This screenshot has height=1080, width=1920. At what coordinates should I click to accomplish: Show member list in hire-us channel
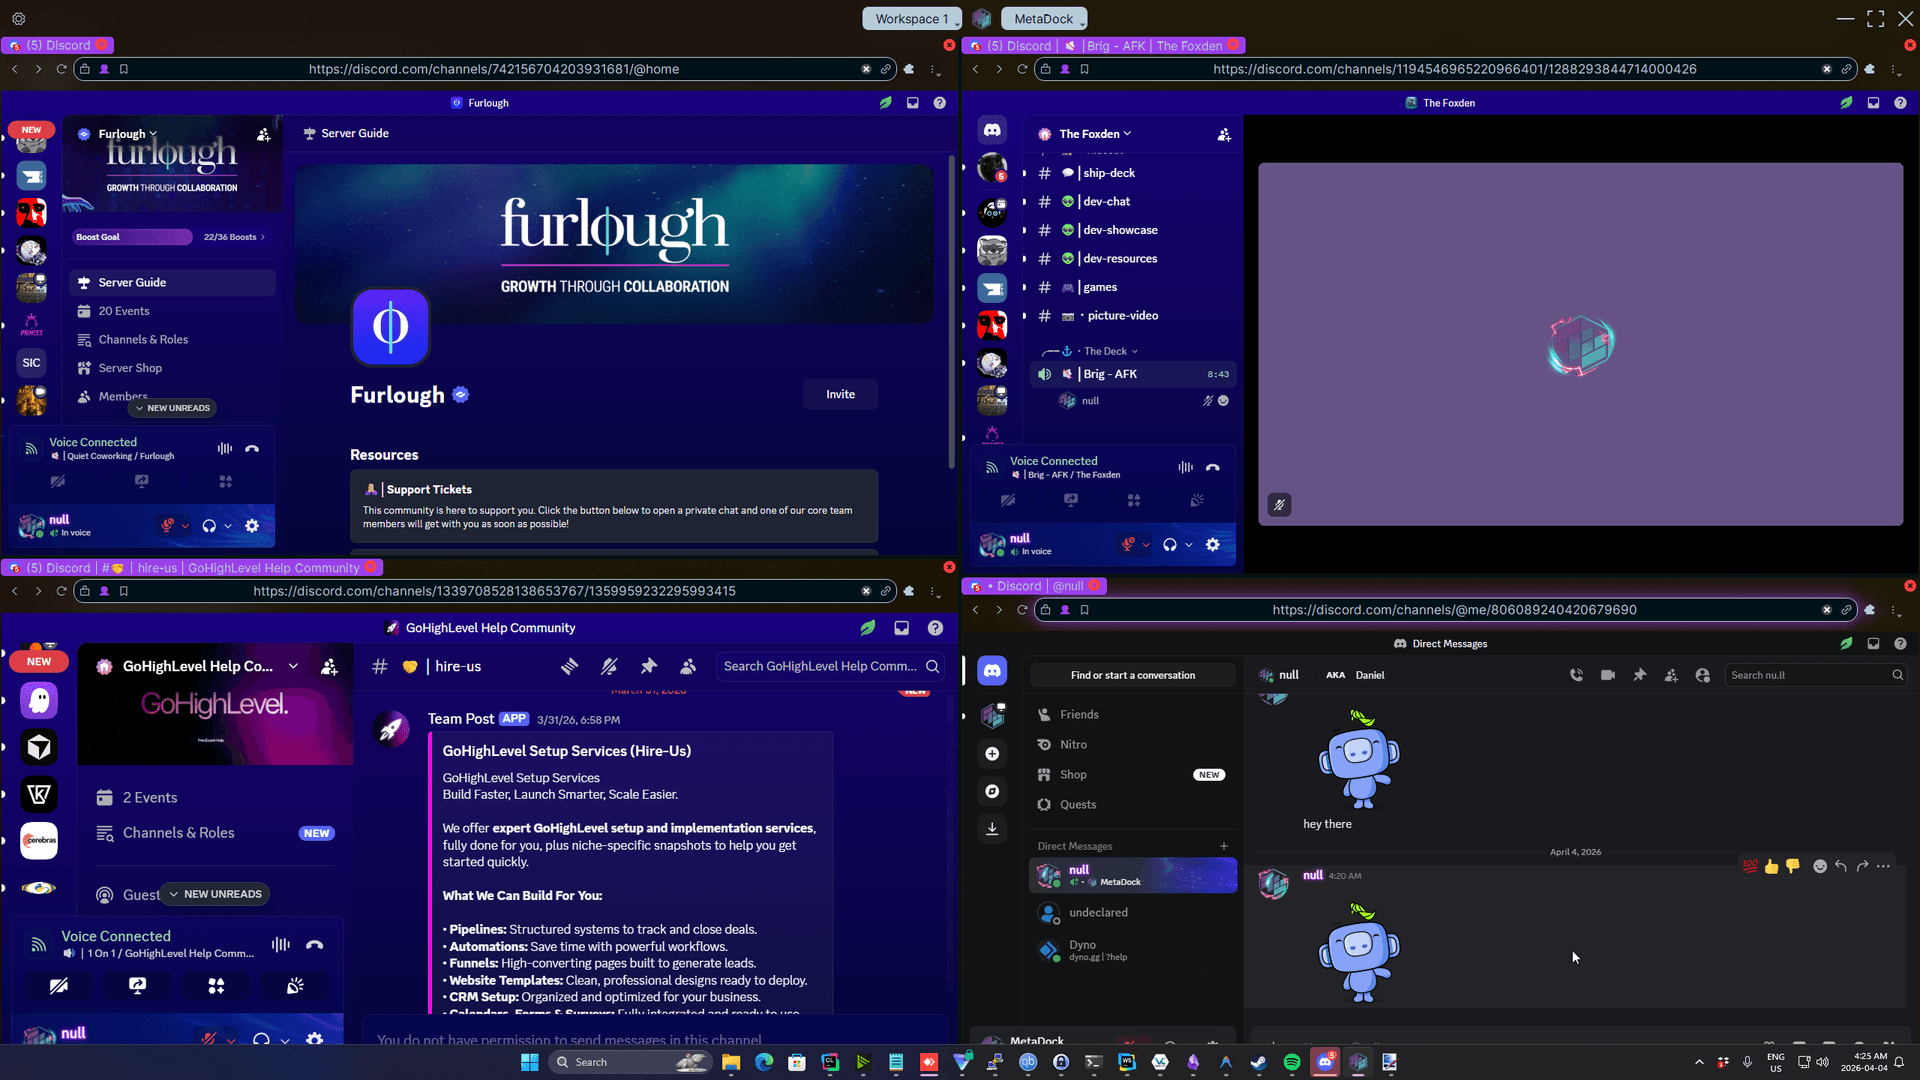click(688, 666)
